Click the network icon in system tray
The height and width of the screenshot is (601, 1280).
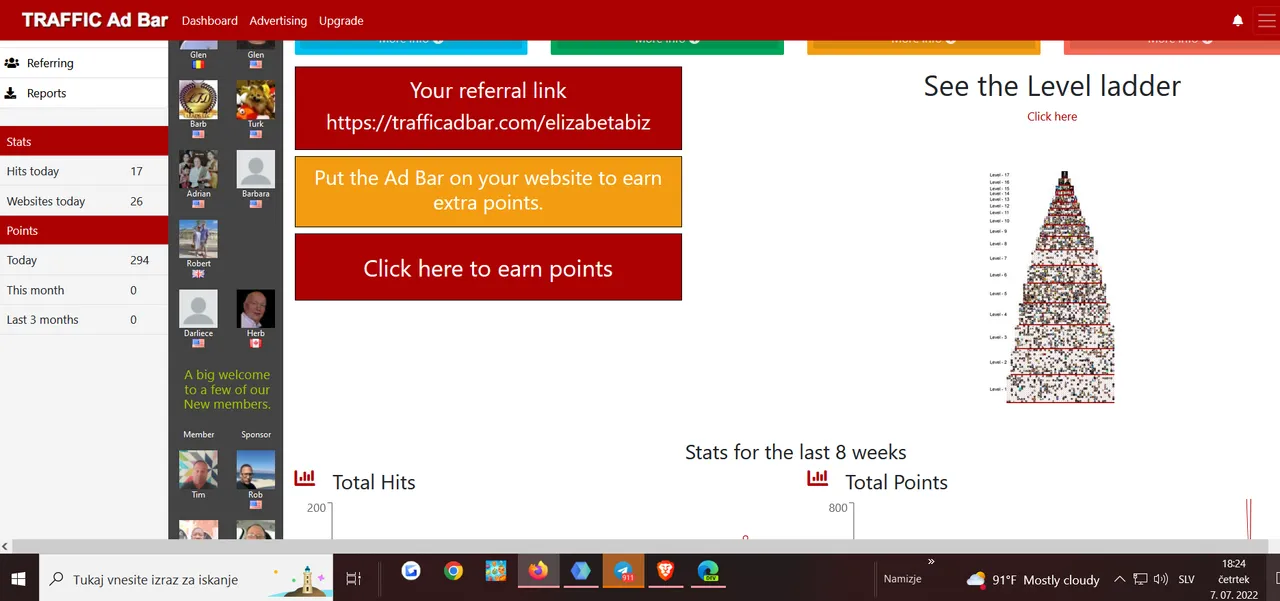(x=1140, y=579)
